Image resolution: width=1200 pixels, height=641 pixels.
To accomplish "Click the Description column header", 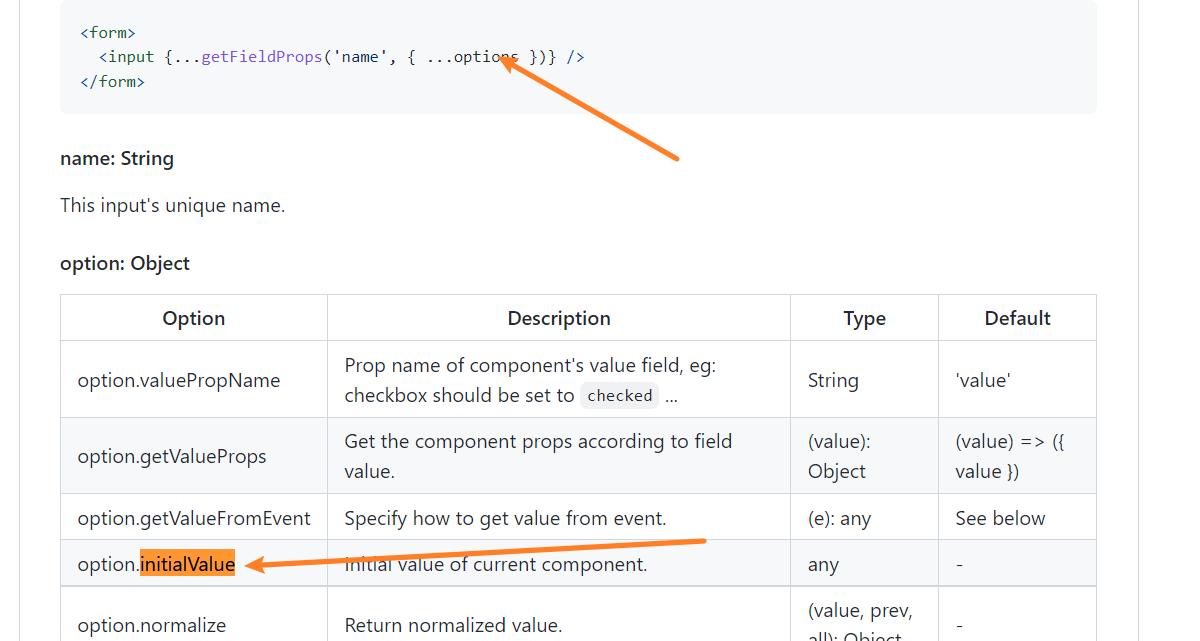I will [x=559, y=318].
